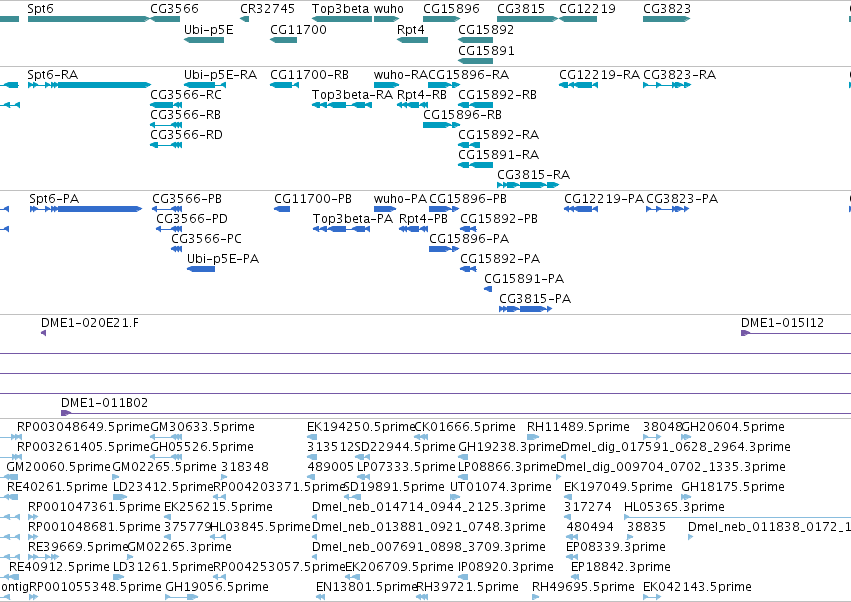Select the Spt6 gene label
The width and height of the screenshot is (851, 602).
coord(40,9)
